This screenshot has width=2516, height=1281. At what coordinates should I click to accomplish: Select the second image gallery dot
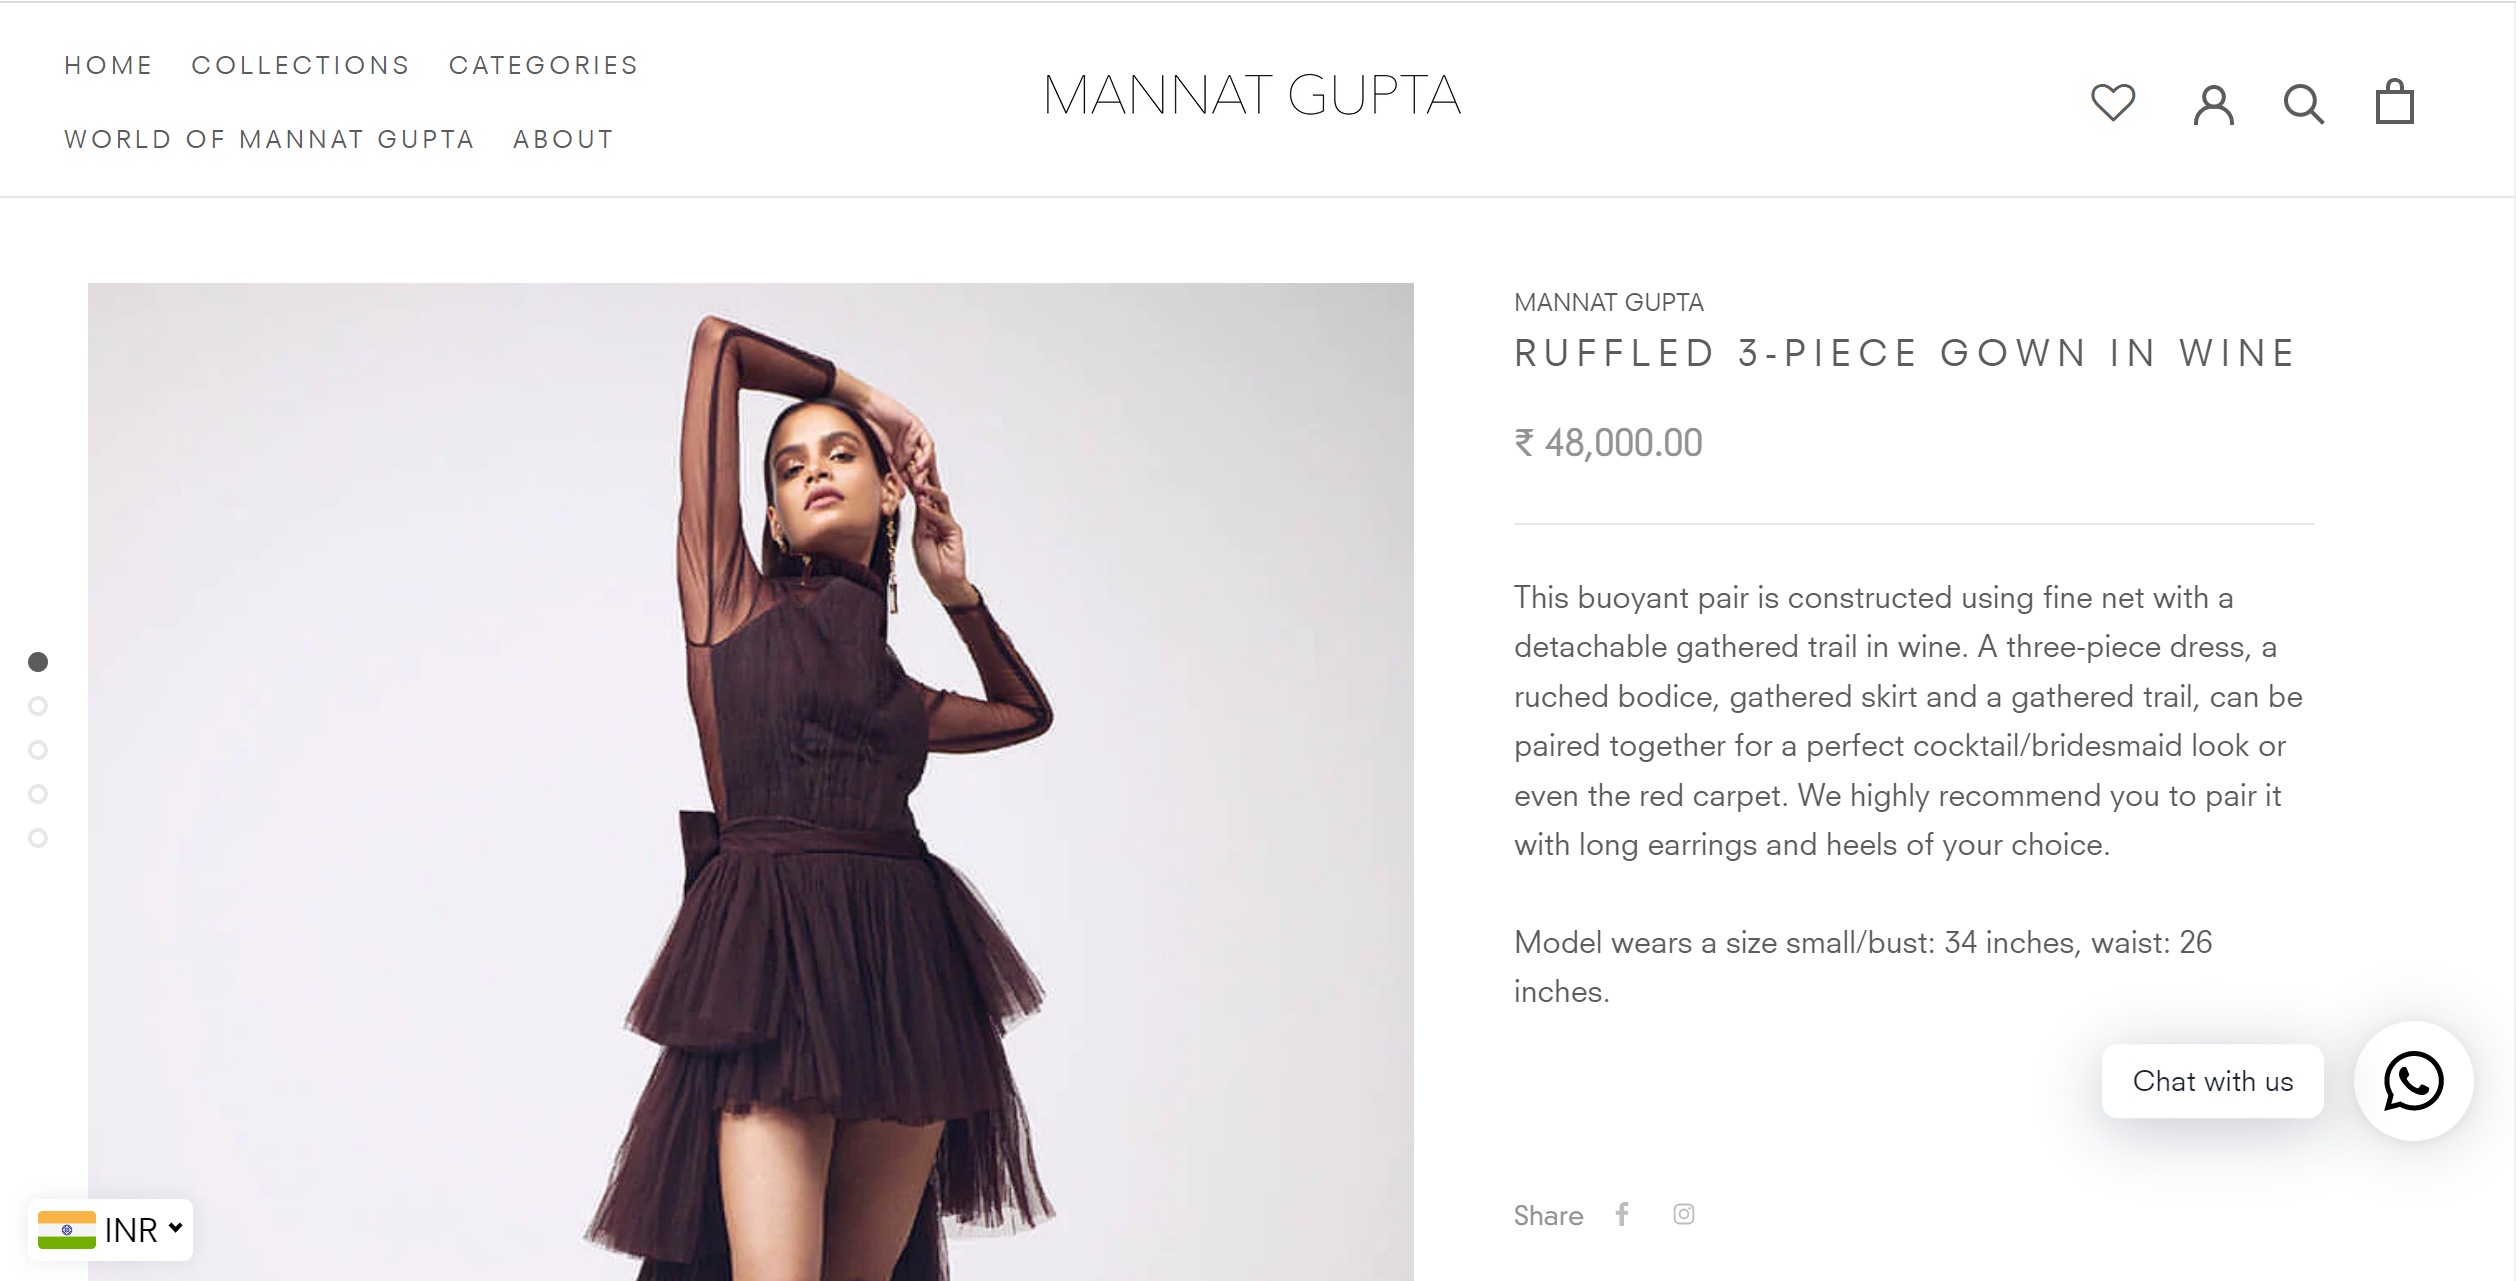[38, 706]
